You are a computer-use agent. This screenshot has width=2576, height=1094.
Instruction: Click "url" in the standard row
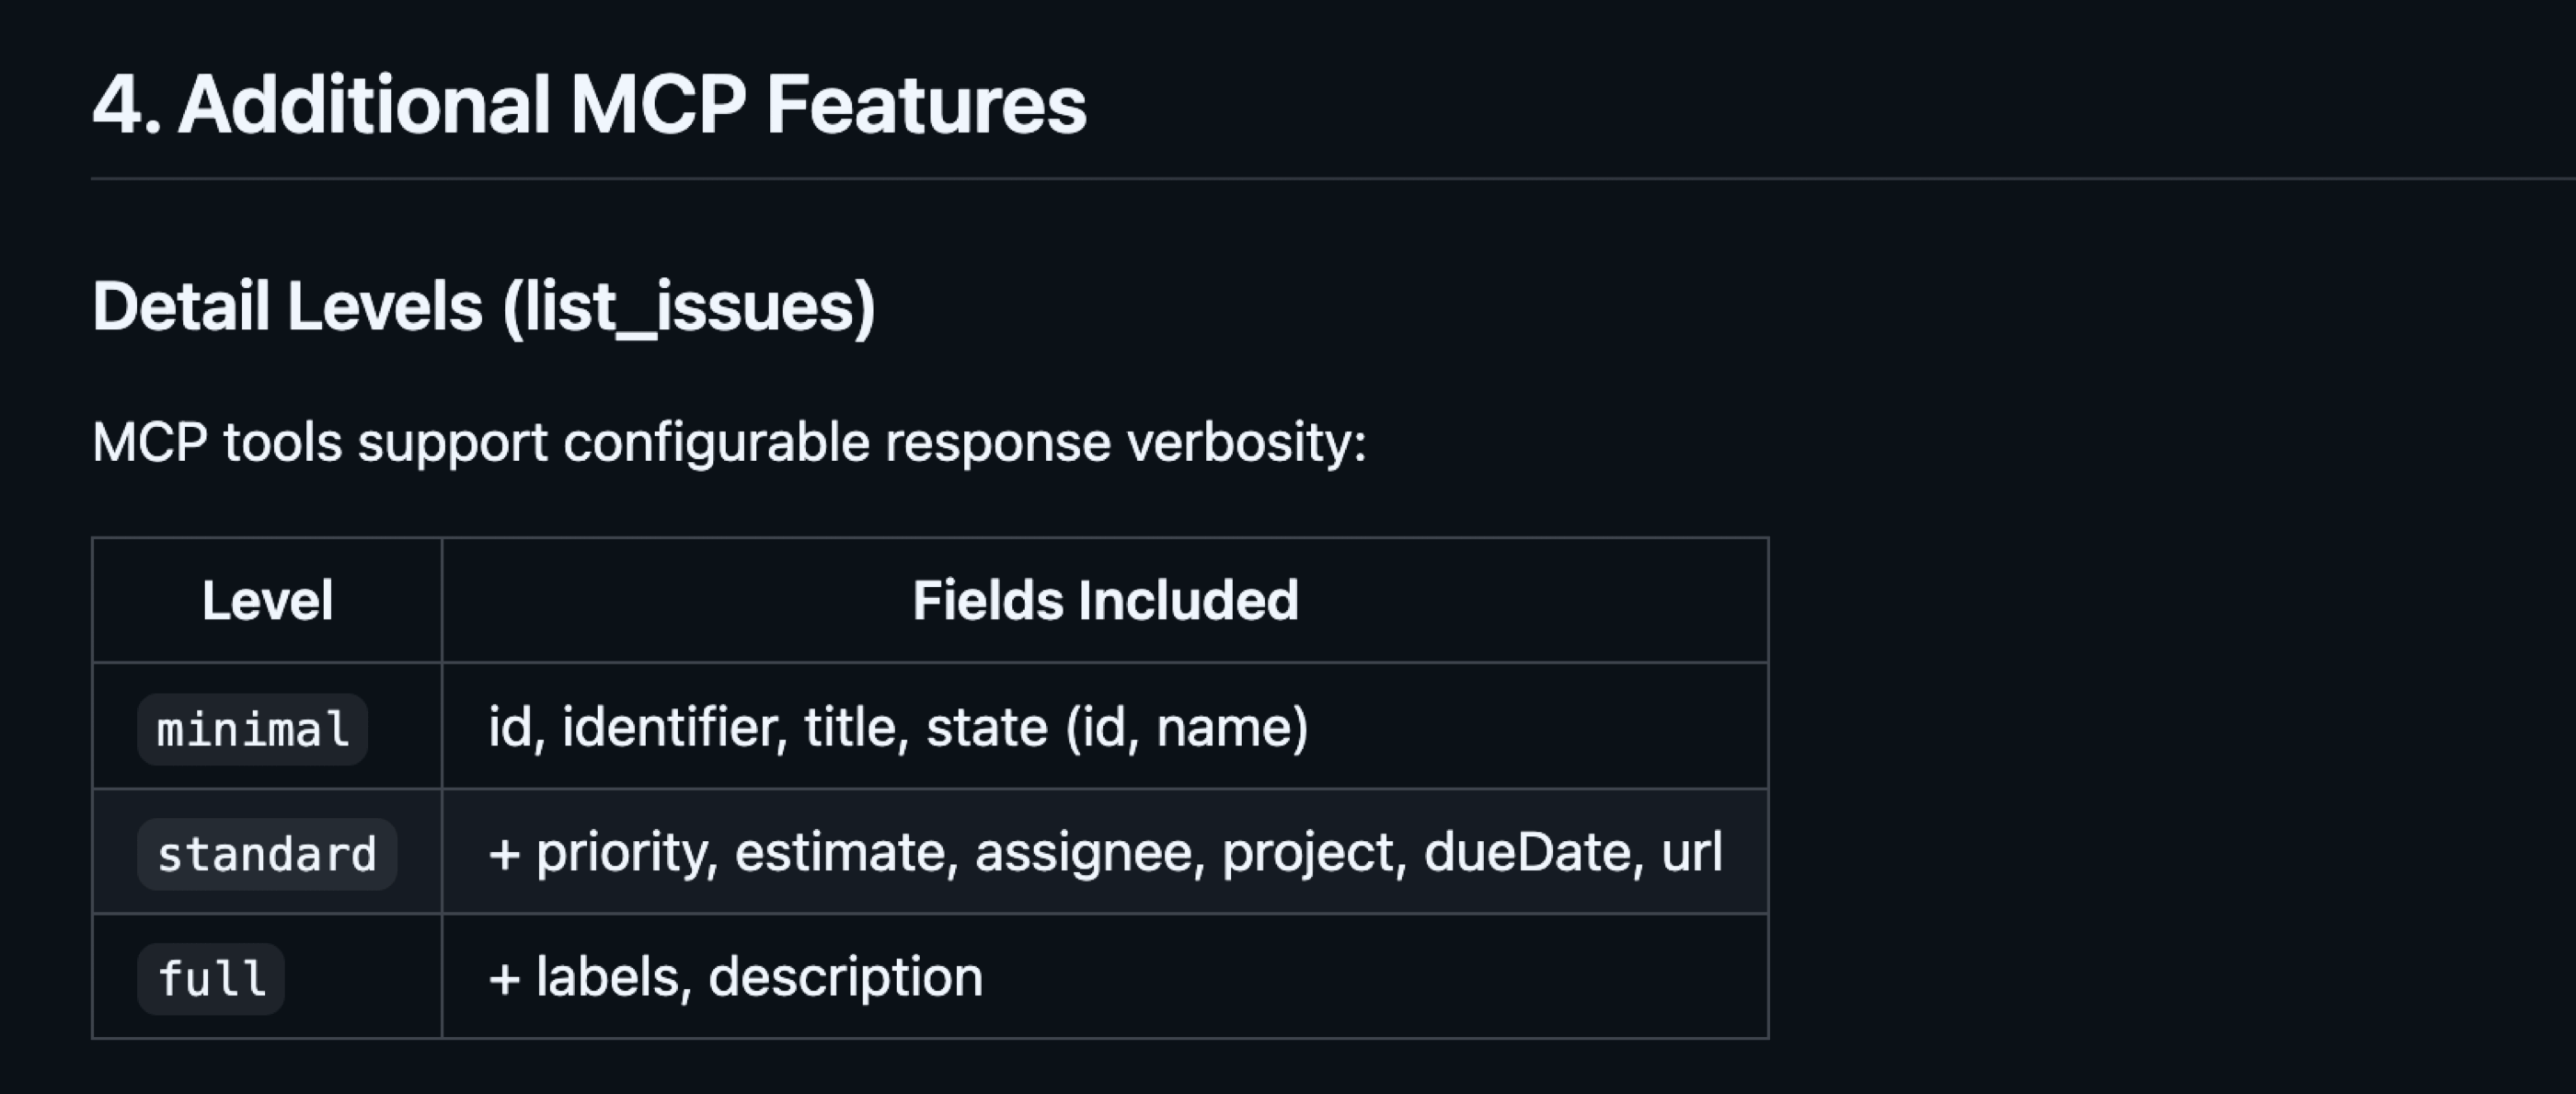(x=1691, y=852)
